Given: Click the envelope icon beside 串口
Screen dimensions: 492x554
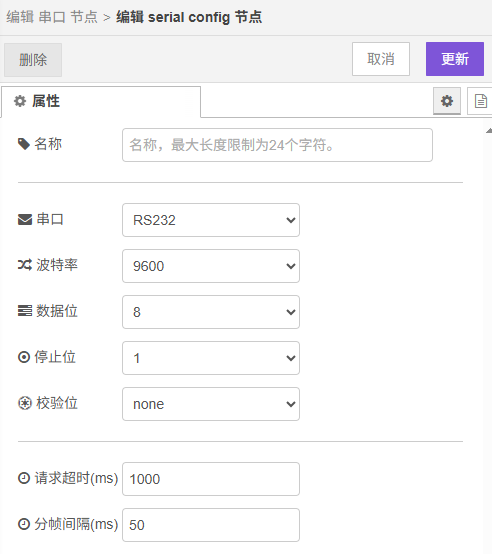Looking at the screenshot, I should click(x=25, y=219).
